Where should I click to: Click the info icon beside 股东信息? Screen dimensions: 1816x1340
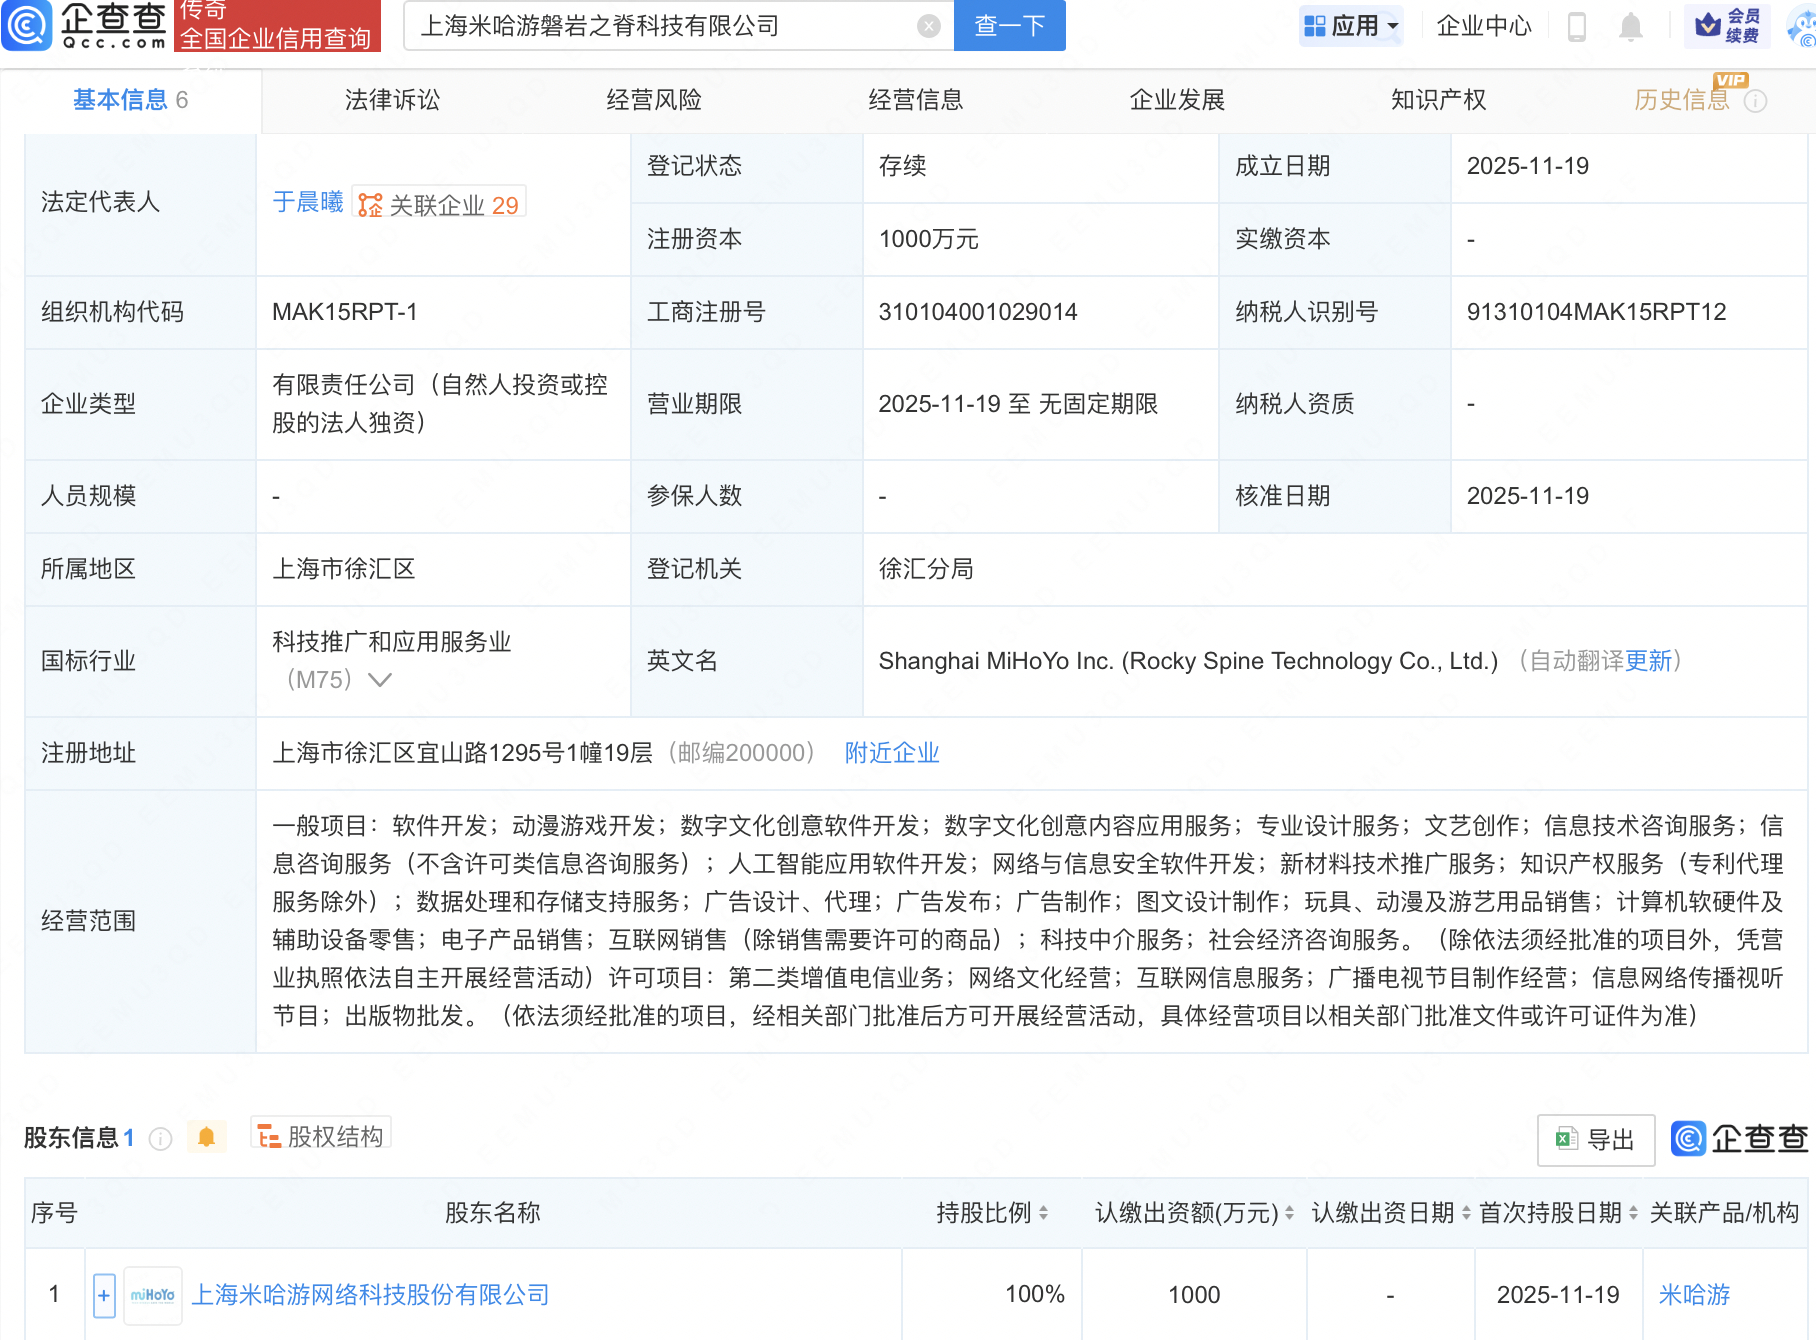[161, 1138]
